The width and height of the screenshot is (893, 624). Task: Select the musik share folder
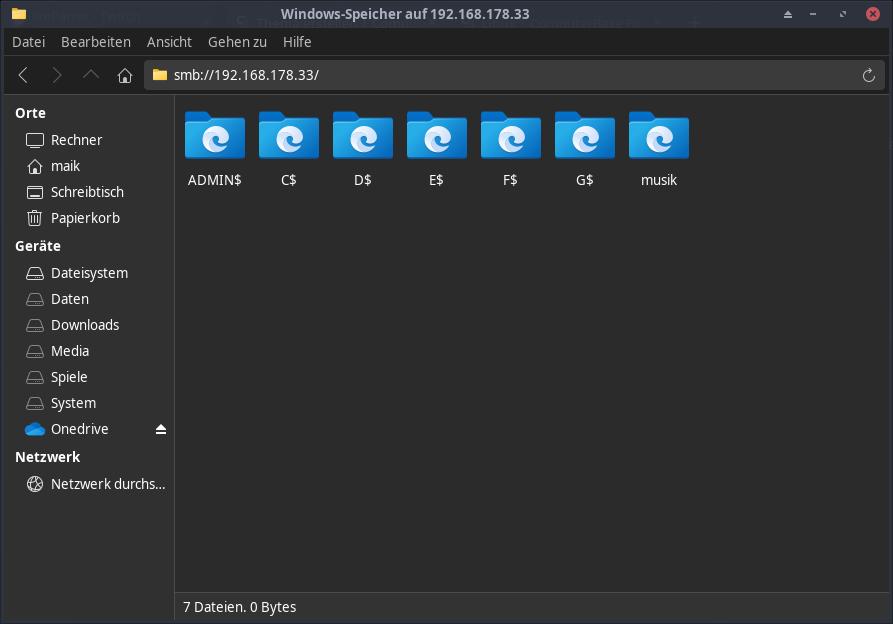(x=659, y=149)
